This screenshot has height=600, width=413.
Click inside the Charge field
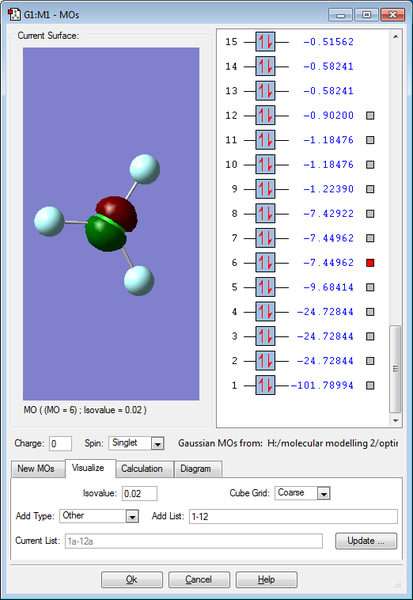(x=60, y=444)
